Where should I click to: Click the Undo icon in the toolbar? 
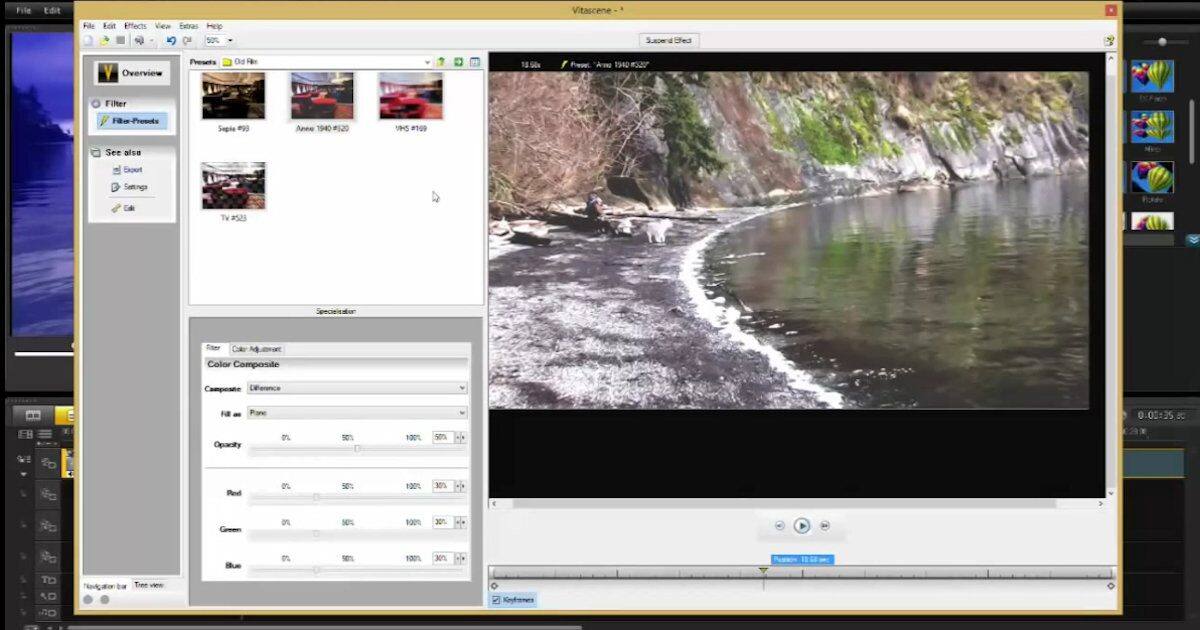click(170, 40)
